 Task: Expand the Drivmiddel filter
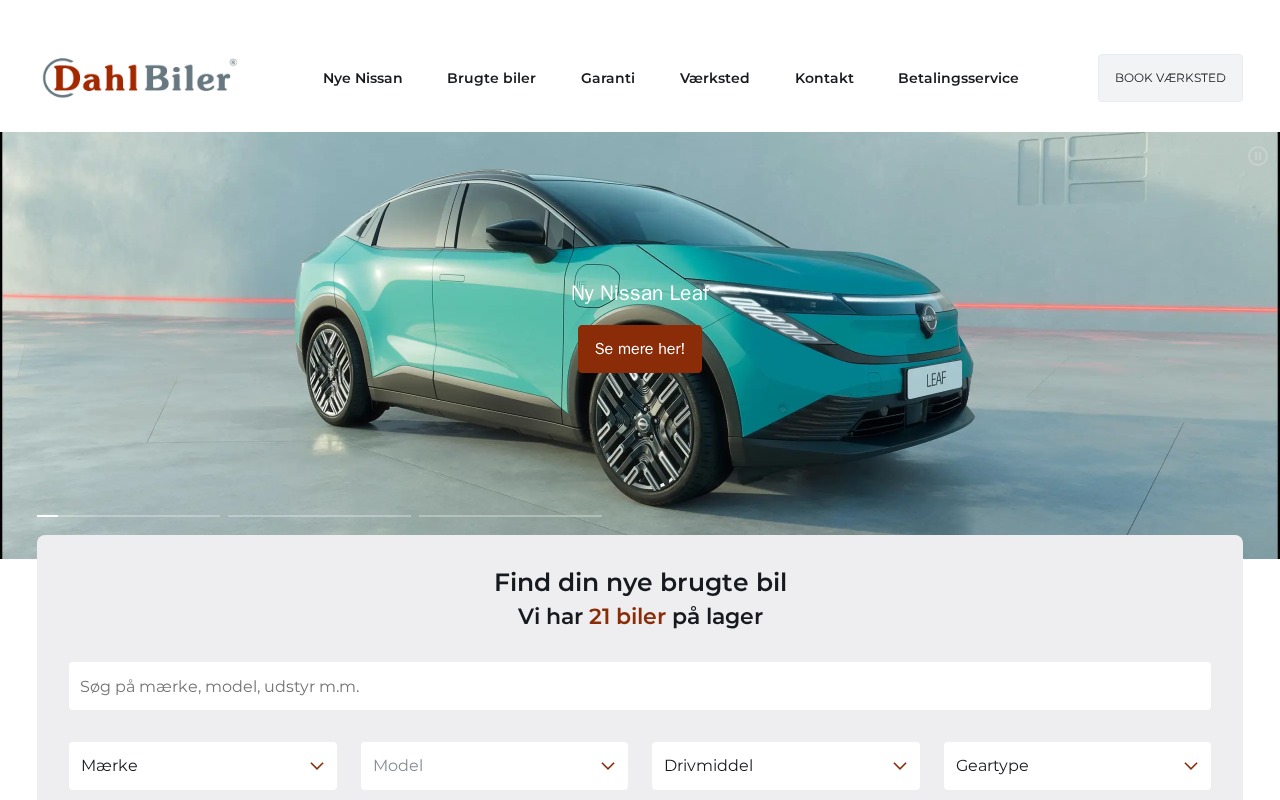786,766
